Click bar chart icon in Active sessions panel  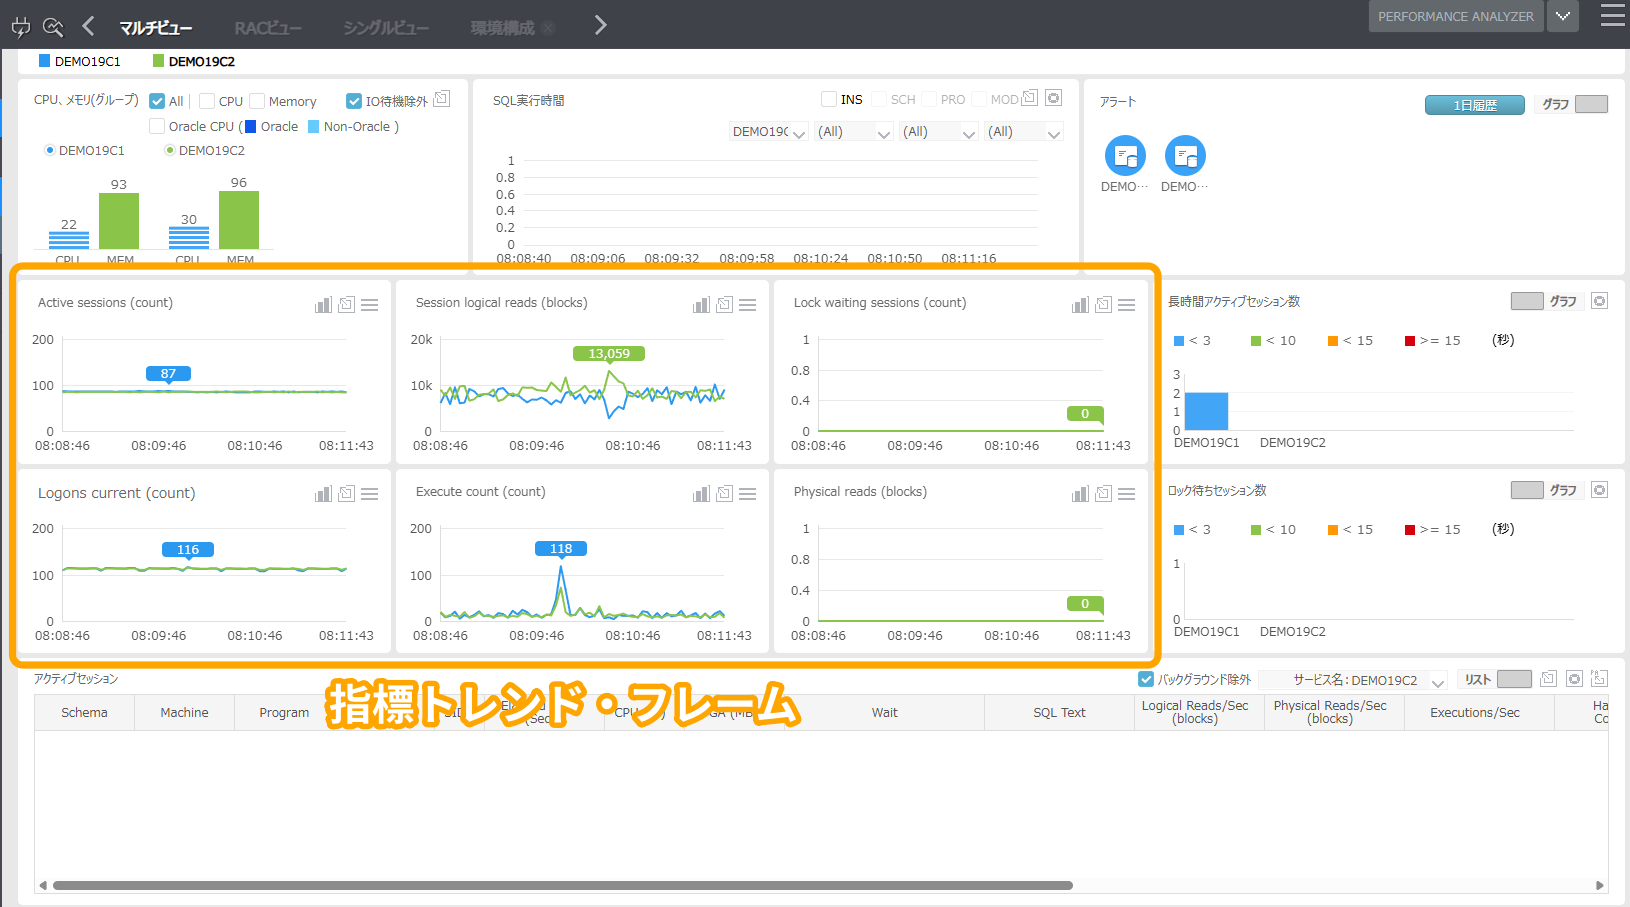(323, 305)
